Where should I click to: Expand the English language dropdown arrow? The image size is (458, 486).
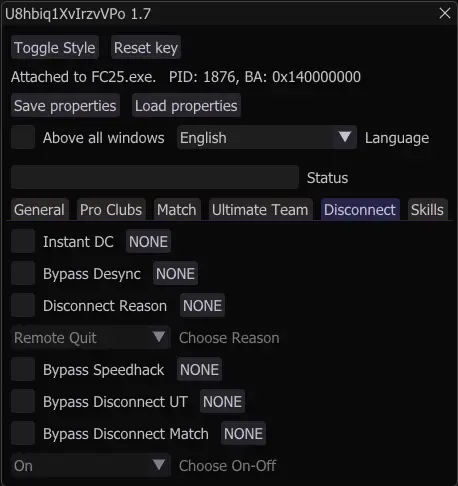[x=345, y=137]
